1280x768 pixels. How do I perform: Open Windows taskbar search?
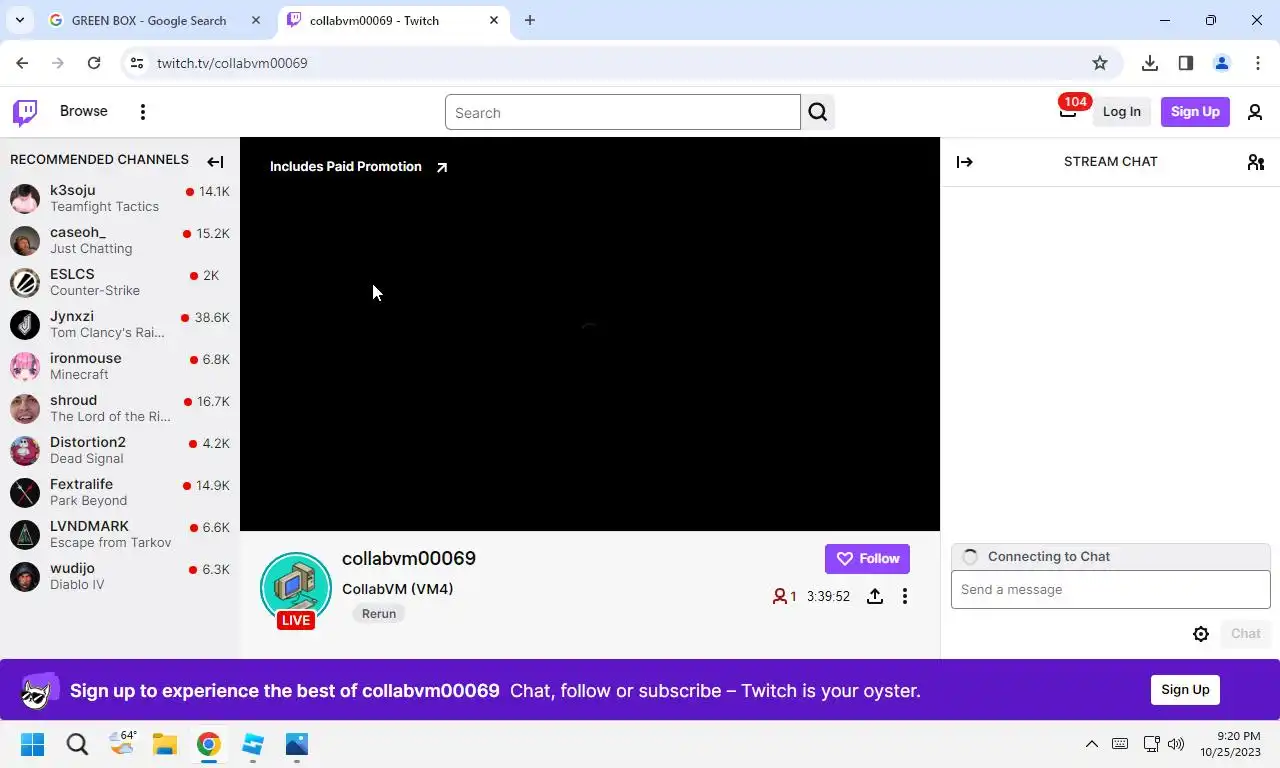(77, 744)
